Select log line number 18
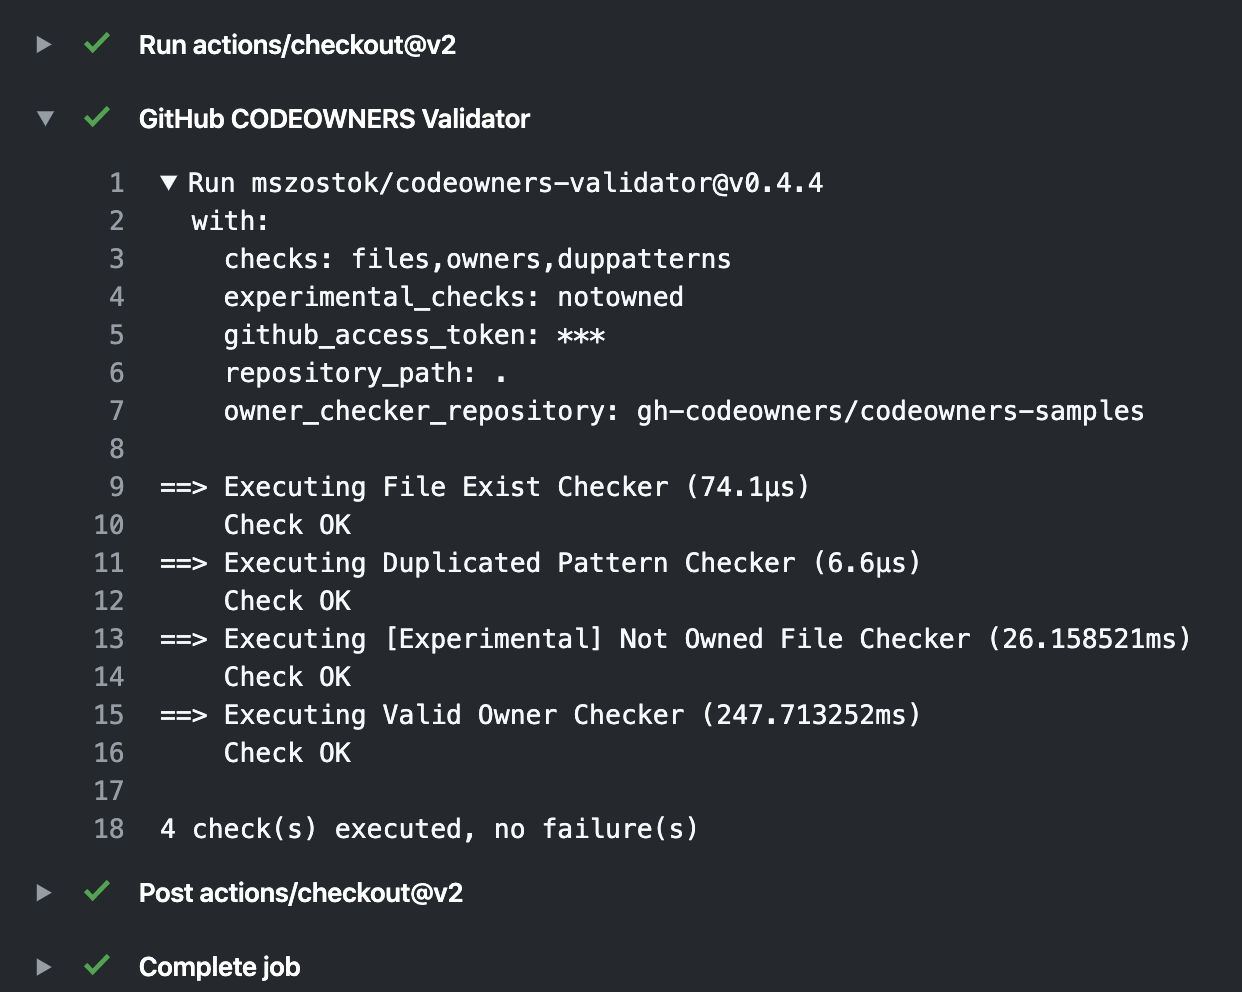Viewport: 1242px width, 992px height. [109, 829]
